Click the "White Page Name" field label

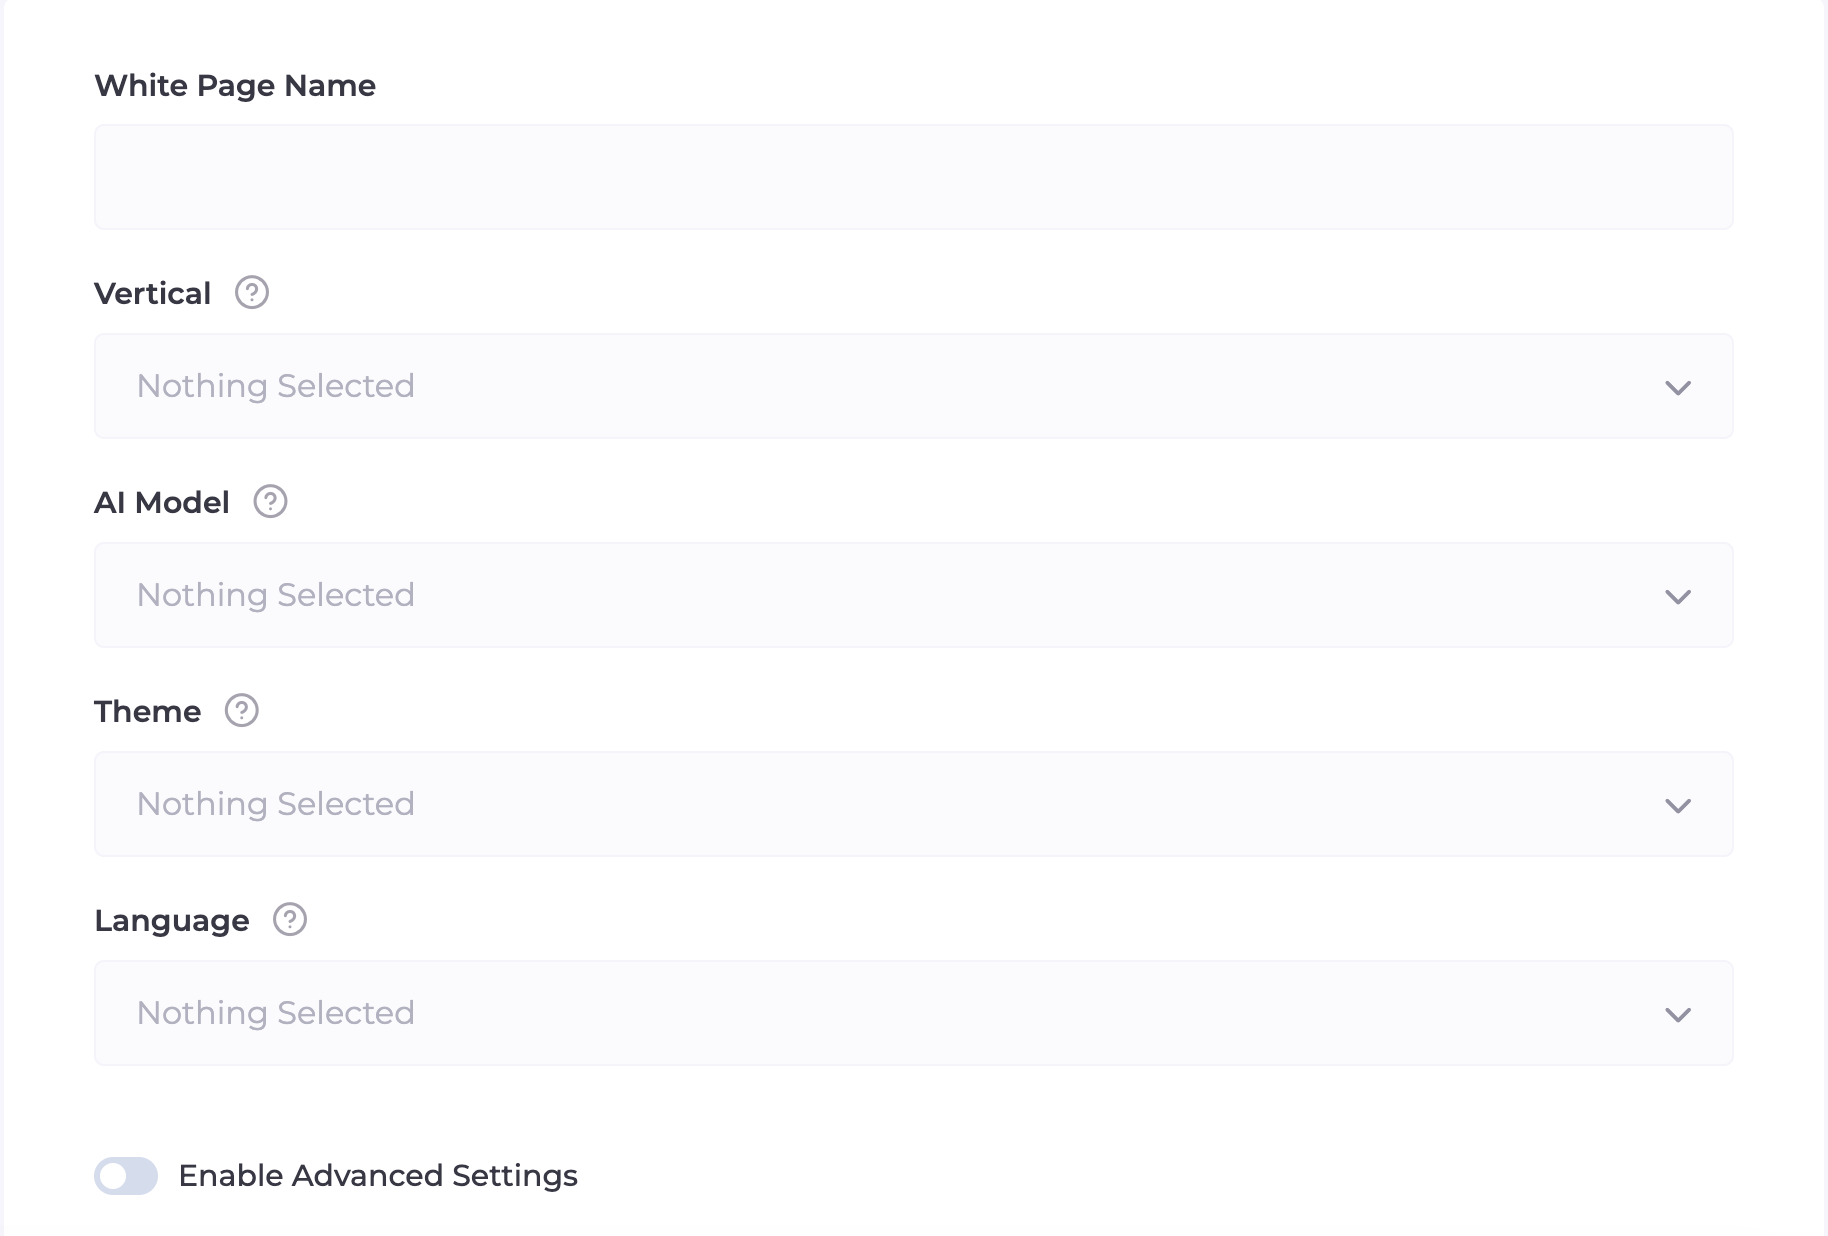235,86
